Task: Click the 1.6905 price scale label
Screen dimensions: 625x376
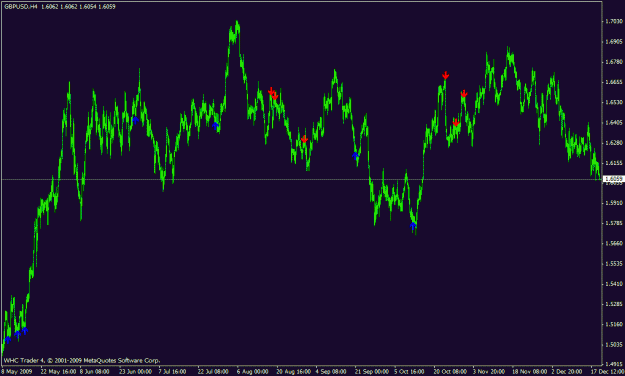Action: click(x=614, y=41)
